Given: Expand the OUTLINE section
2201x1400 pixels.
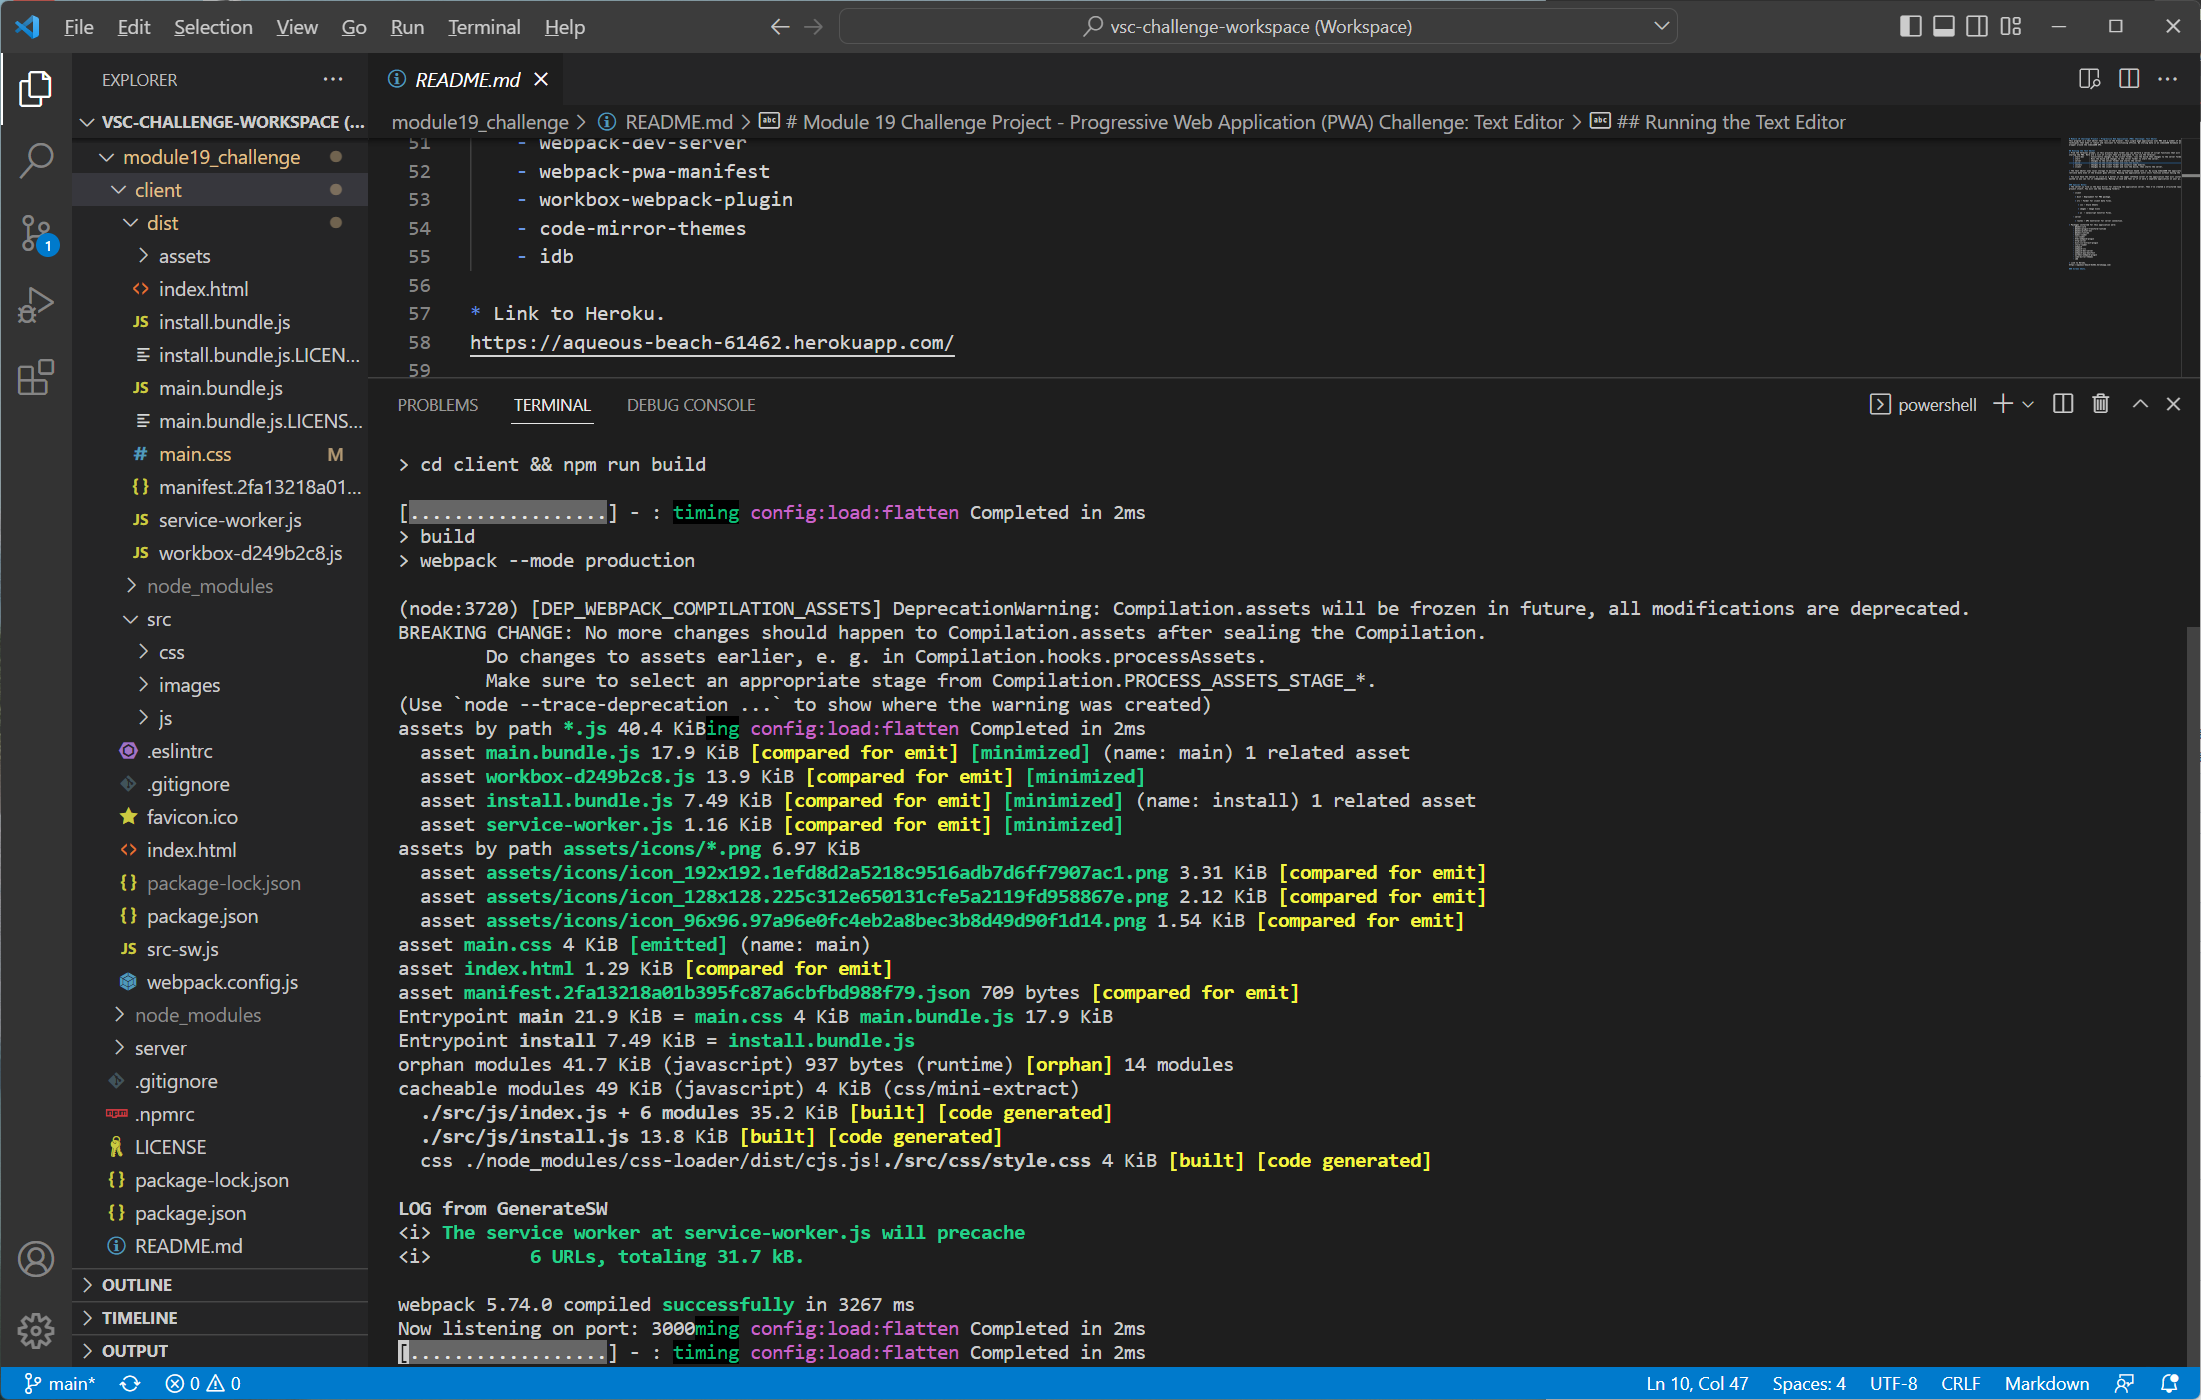Looking at the screenshot, I should click(x=137, y=1285).
